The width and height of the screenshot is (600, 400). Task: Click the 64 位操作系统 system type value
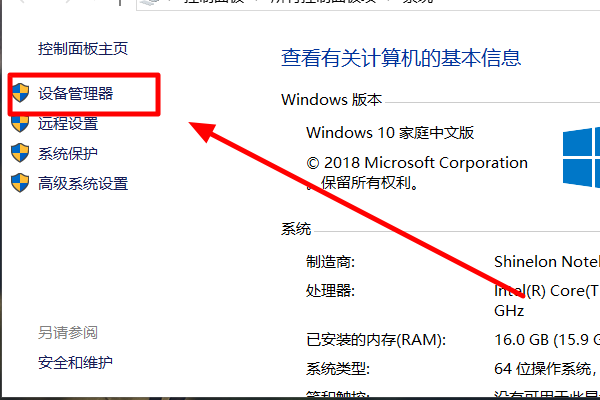point(545,369)
